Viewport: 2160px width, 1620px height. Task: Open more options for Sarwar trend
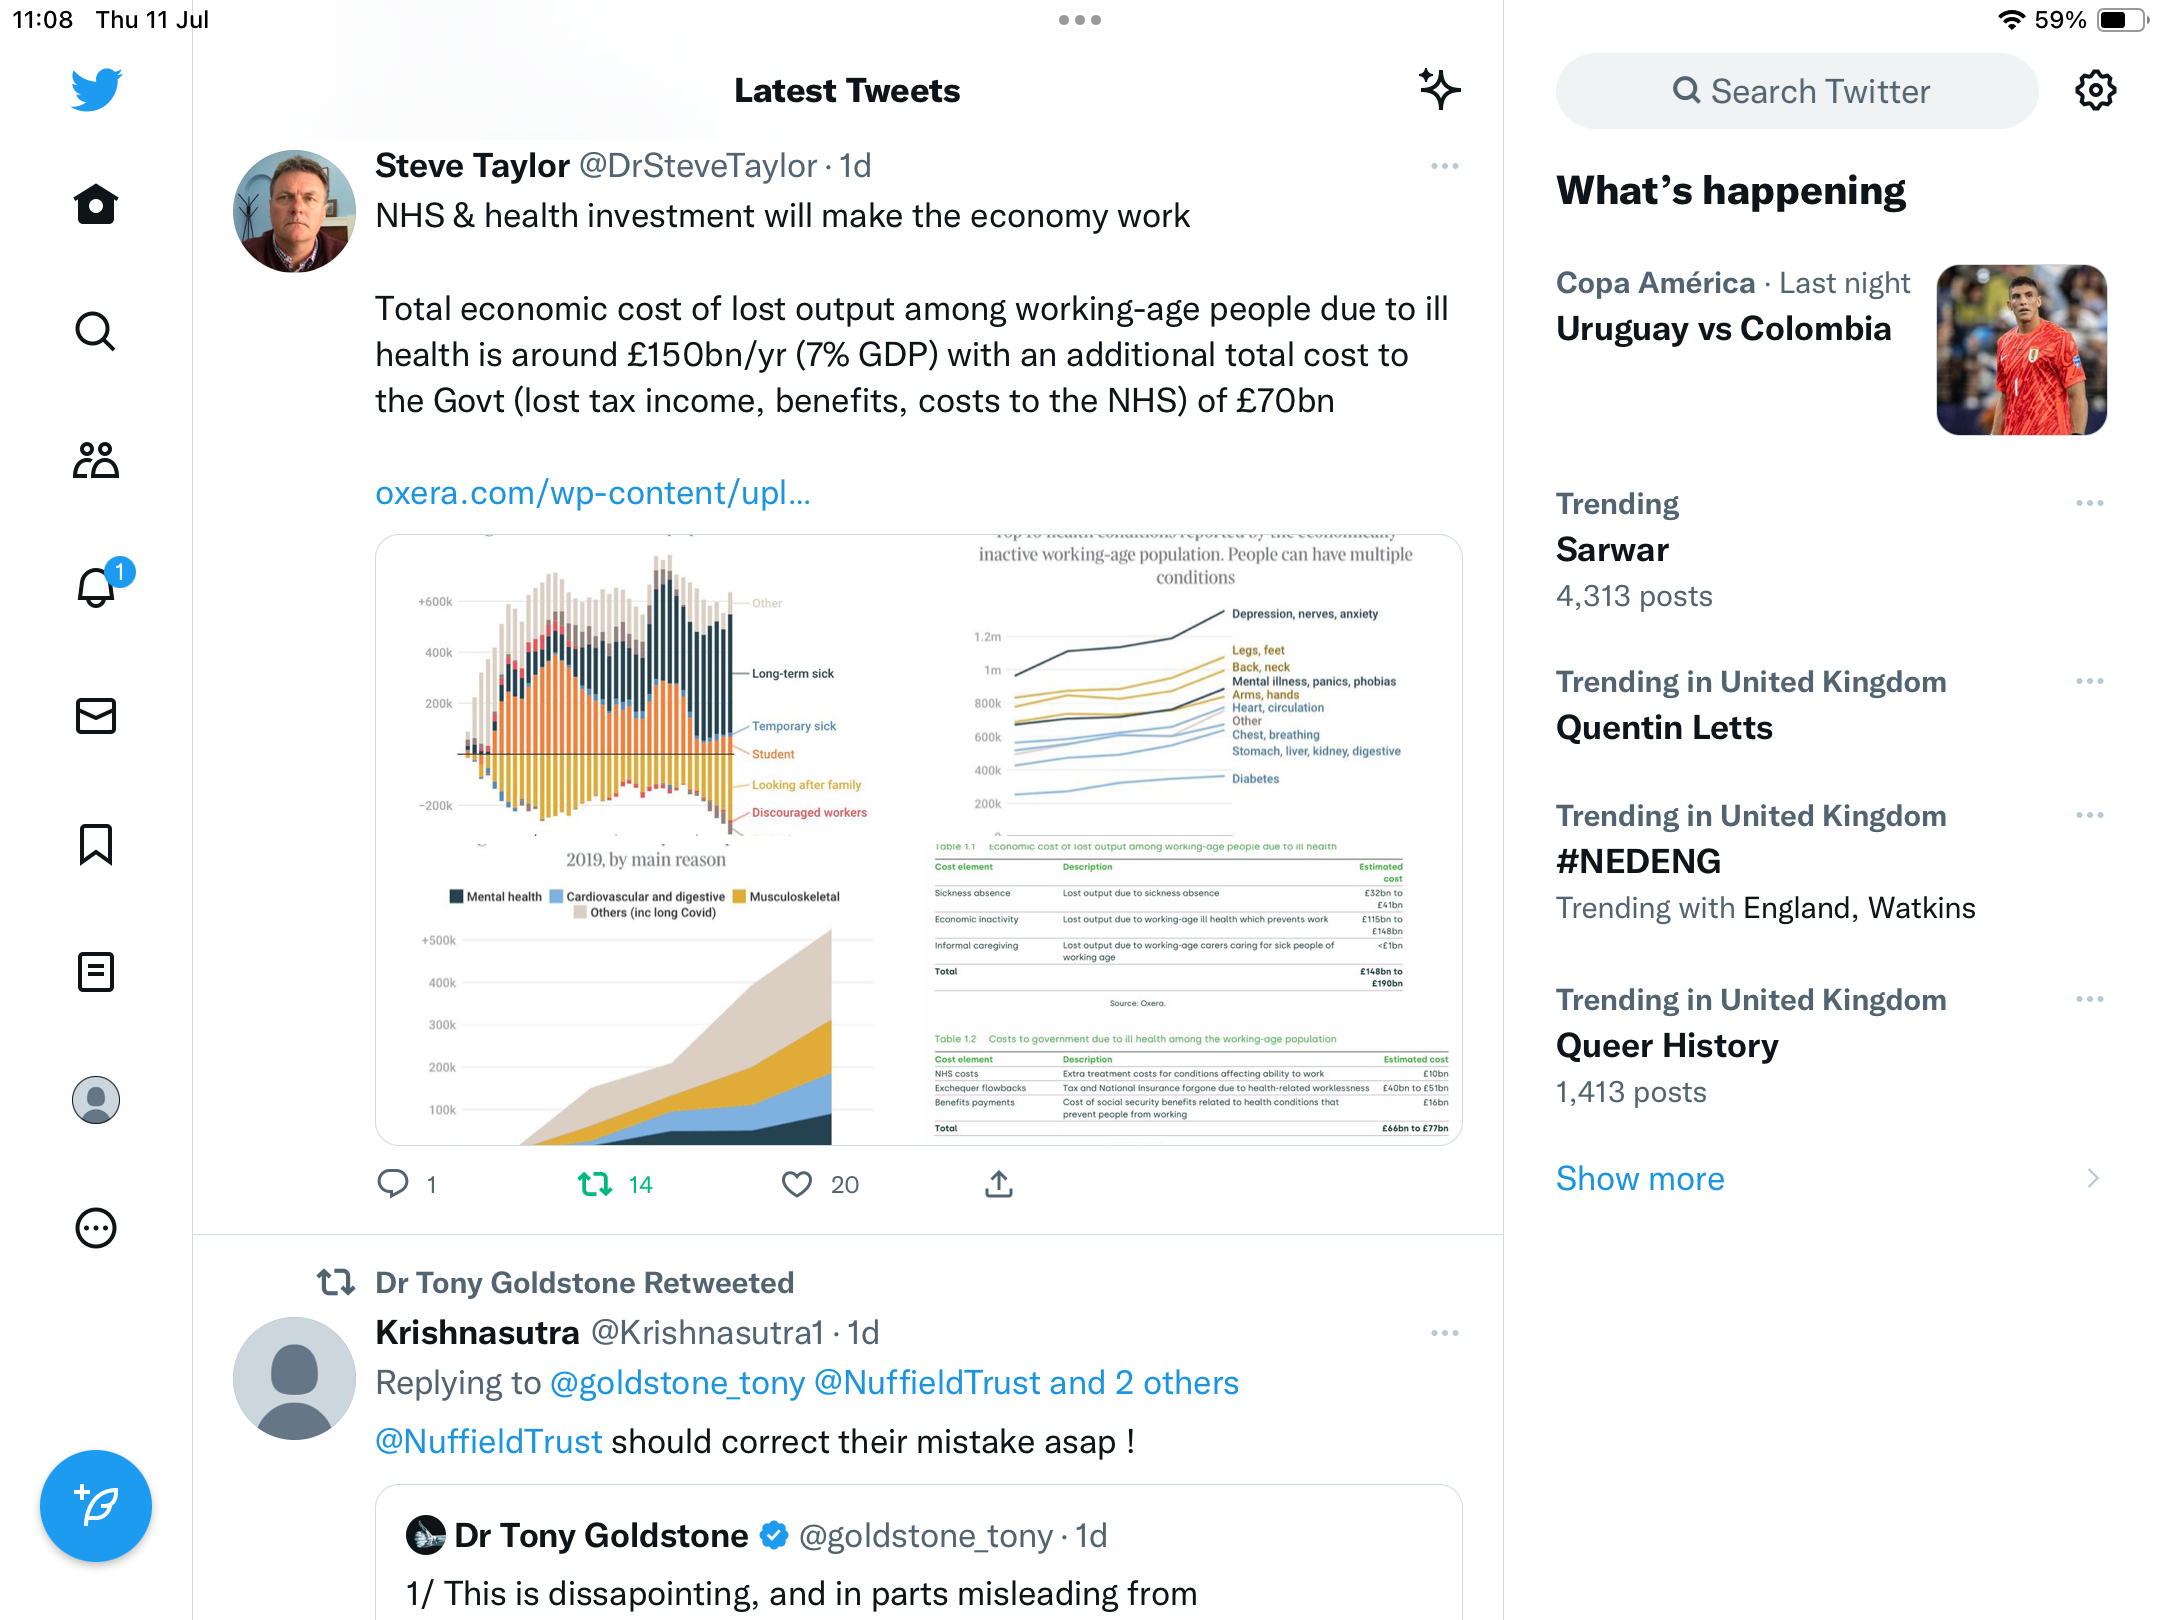pyautogui.click(x=2089, y=503)
